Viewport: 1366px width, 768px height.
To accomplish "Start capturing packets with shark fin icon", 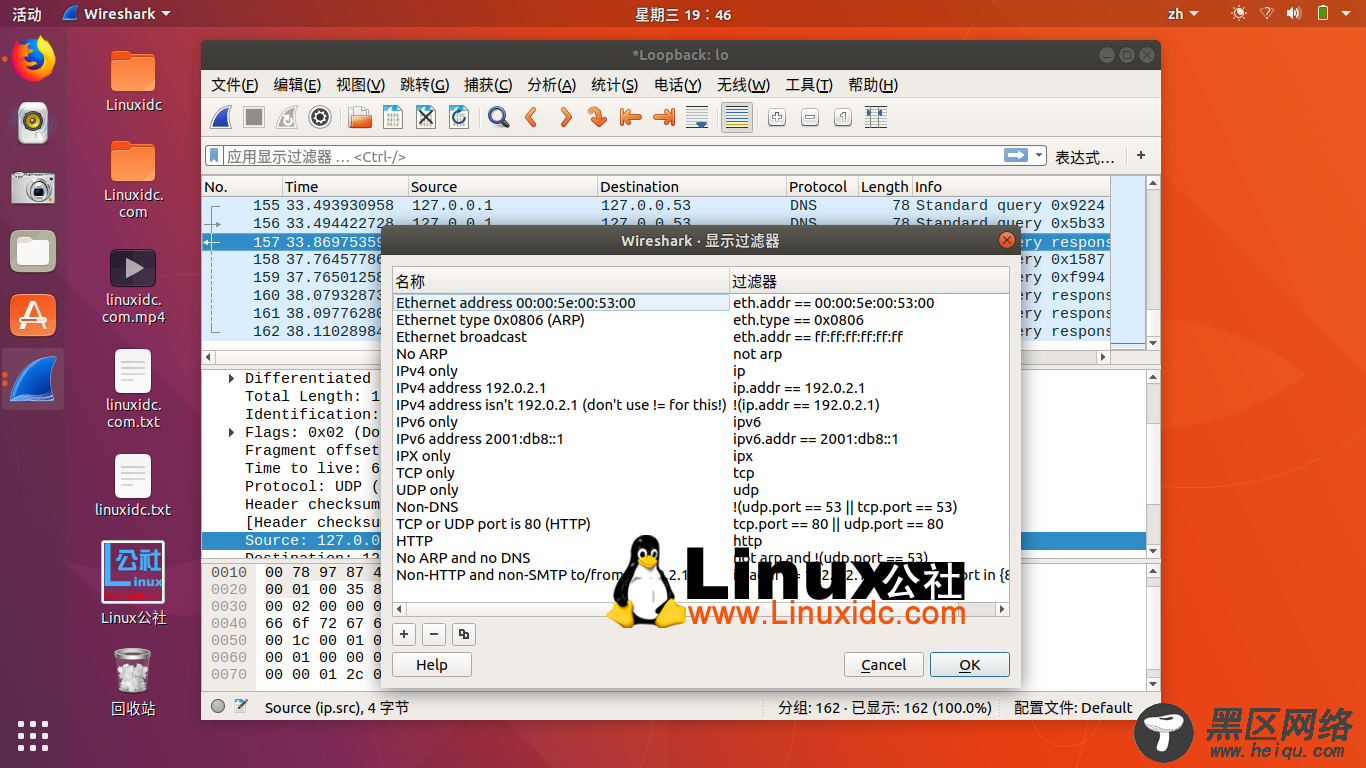I will pyautogui.click(x=221, y=117).
